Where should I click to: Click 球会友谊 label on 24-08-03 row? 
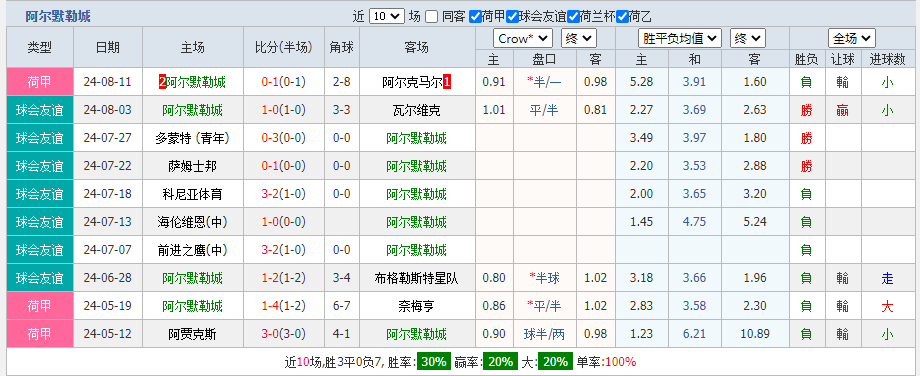click(x=40, y=110)
